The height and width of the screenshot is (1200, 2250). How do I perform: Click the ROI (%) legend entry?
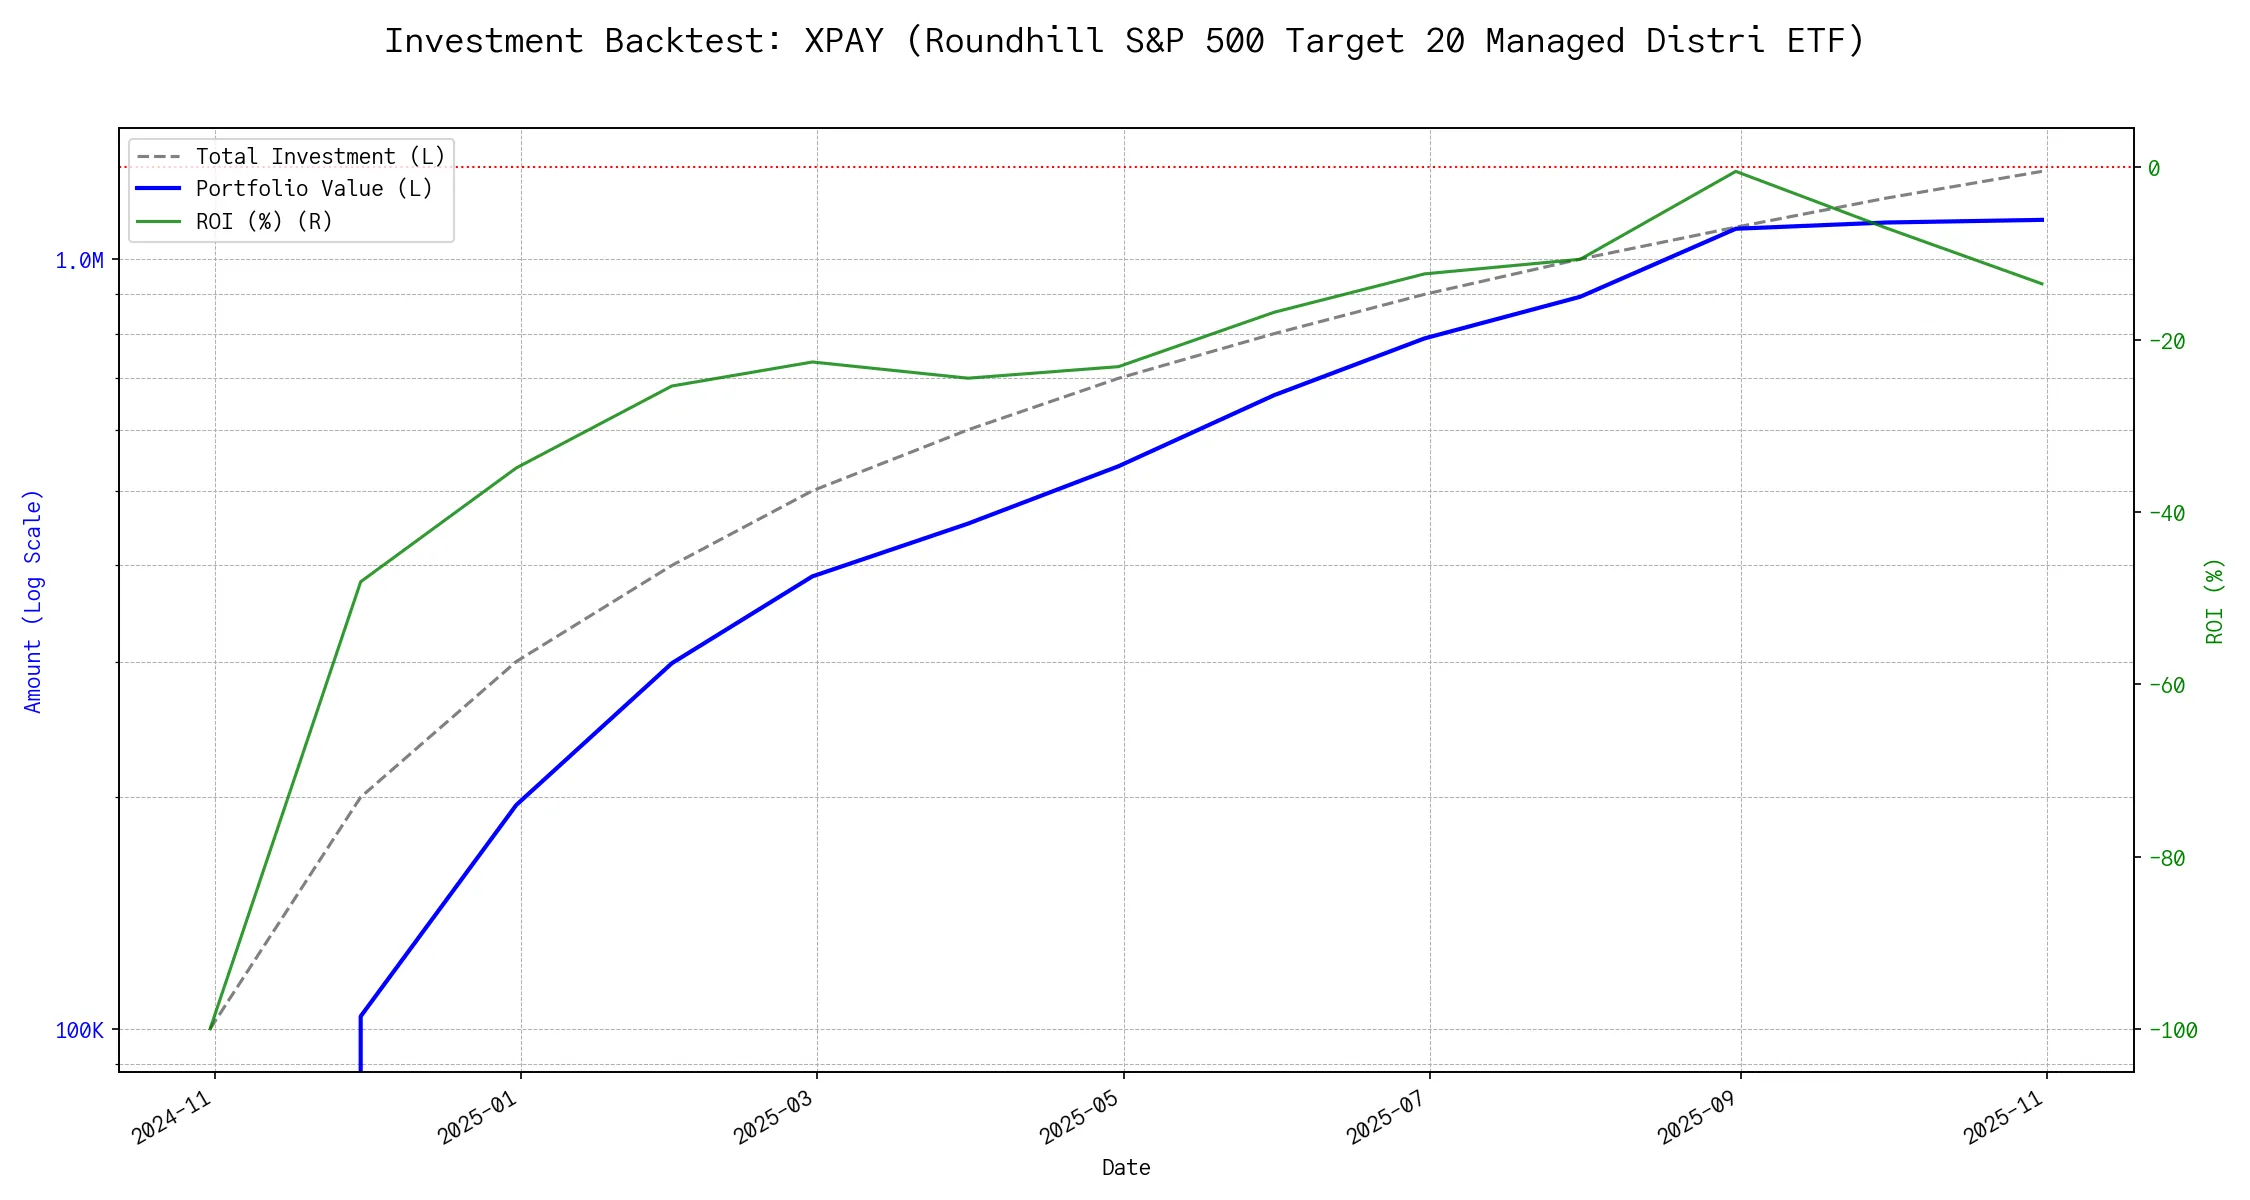tap(264, 221)
